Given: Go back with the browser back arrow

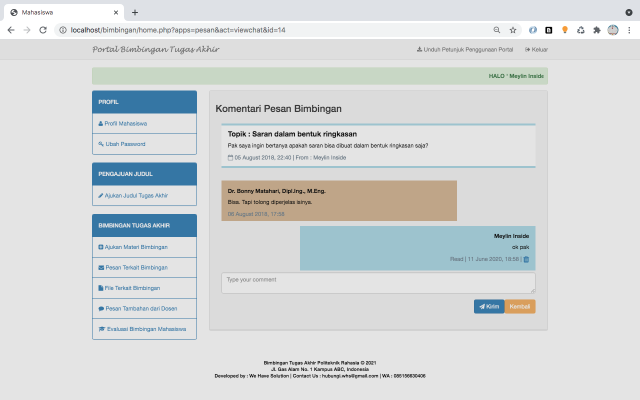Looking at the screenshot, I should [11, 30].
